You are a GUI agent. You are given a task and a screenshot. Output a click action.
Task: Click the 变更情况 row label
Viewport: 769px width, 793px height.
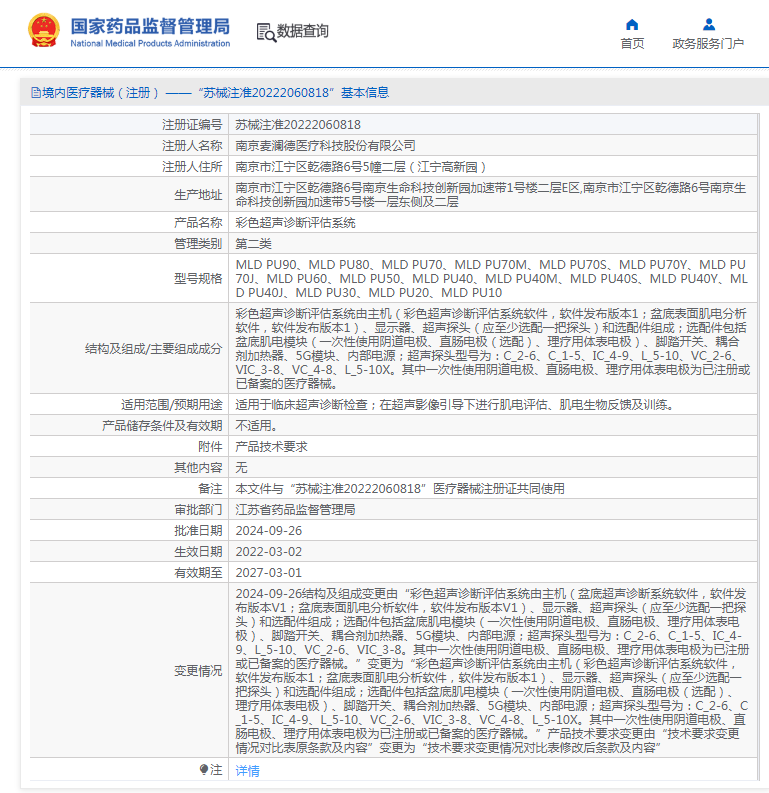(x=198, y=670)
